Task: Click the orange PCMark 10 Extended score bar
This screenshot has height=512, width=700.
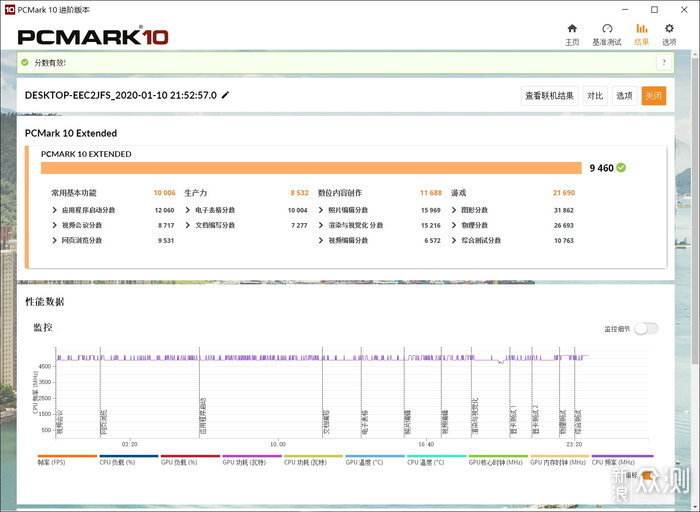Action: point(311,168)
